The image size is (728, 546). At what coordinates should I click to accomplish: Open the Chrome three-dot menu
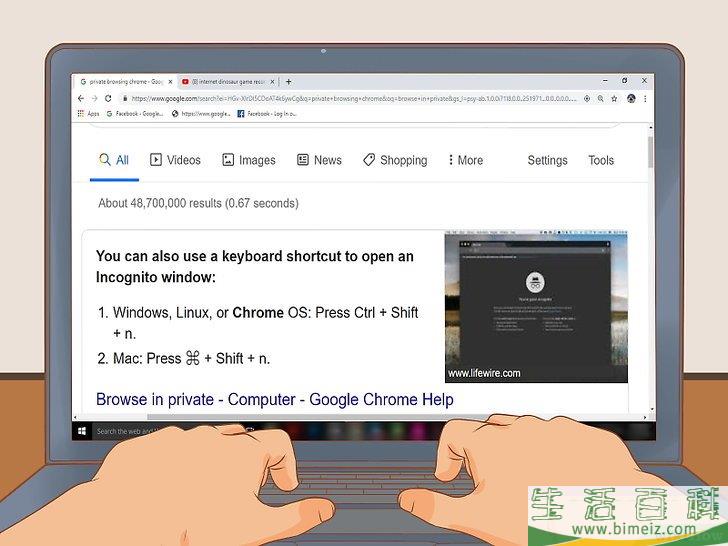pyautogui.click(x=645, y=98)
